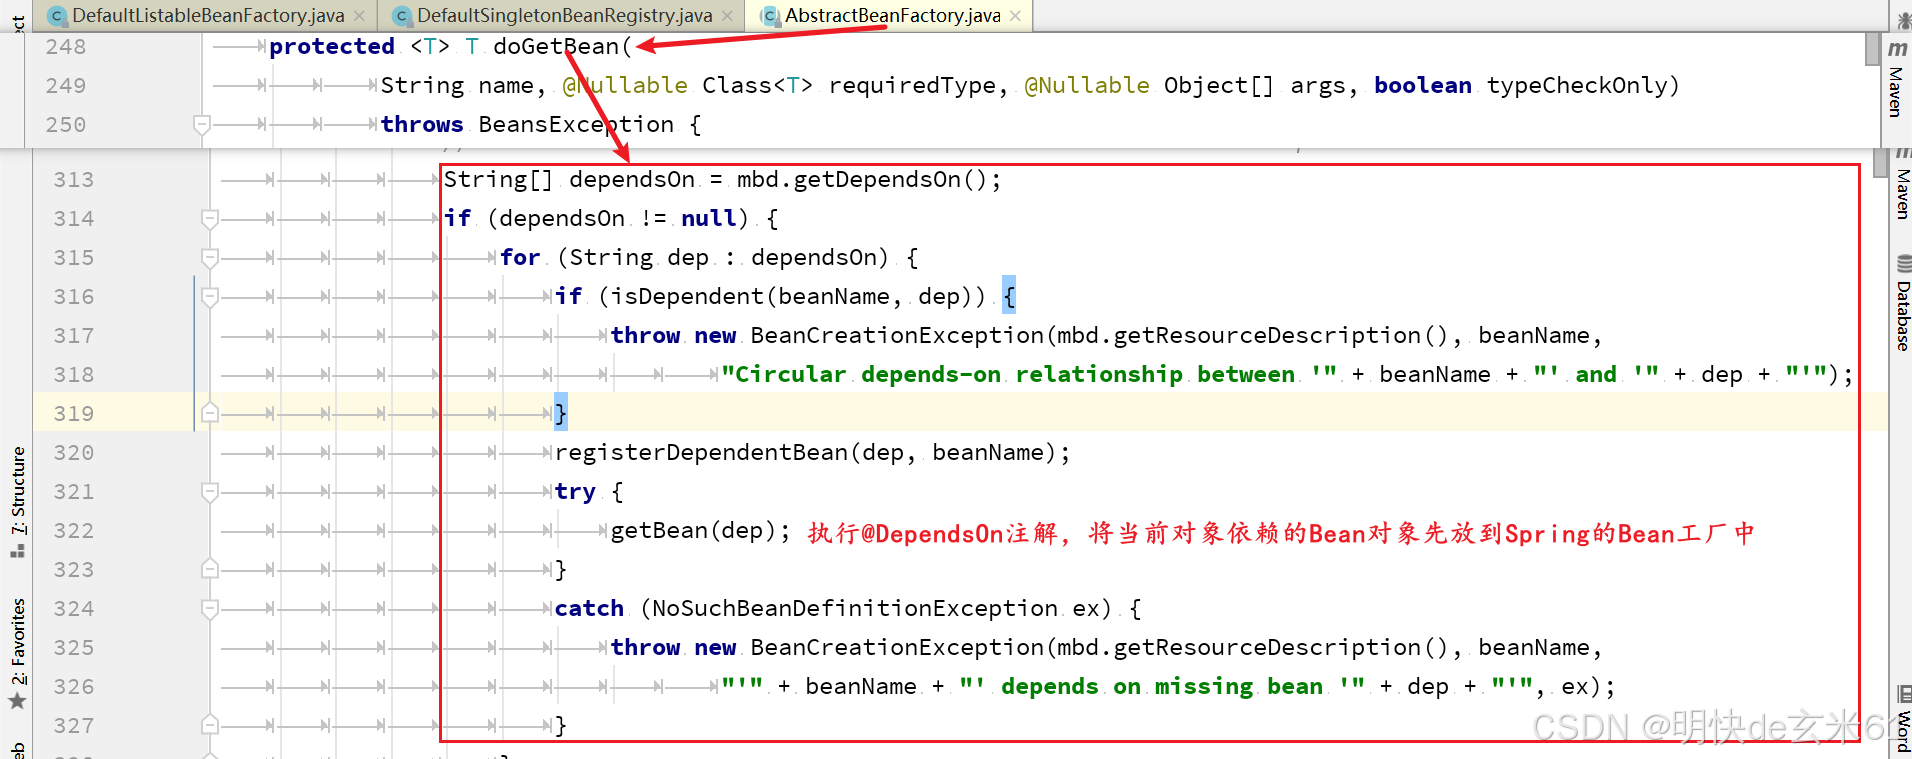This screenshot has width=1912, height=759.
Task: Click getBean(dep) call on line 322
Action: coord(693,531)
